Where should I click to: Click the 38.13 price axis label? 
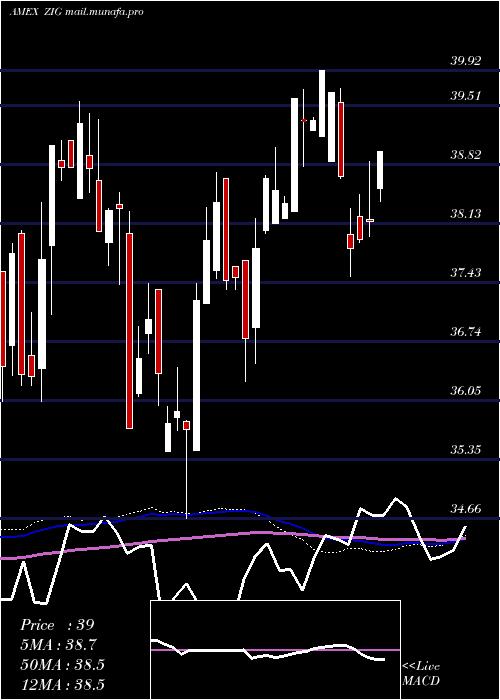(466, 213)
